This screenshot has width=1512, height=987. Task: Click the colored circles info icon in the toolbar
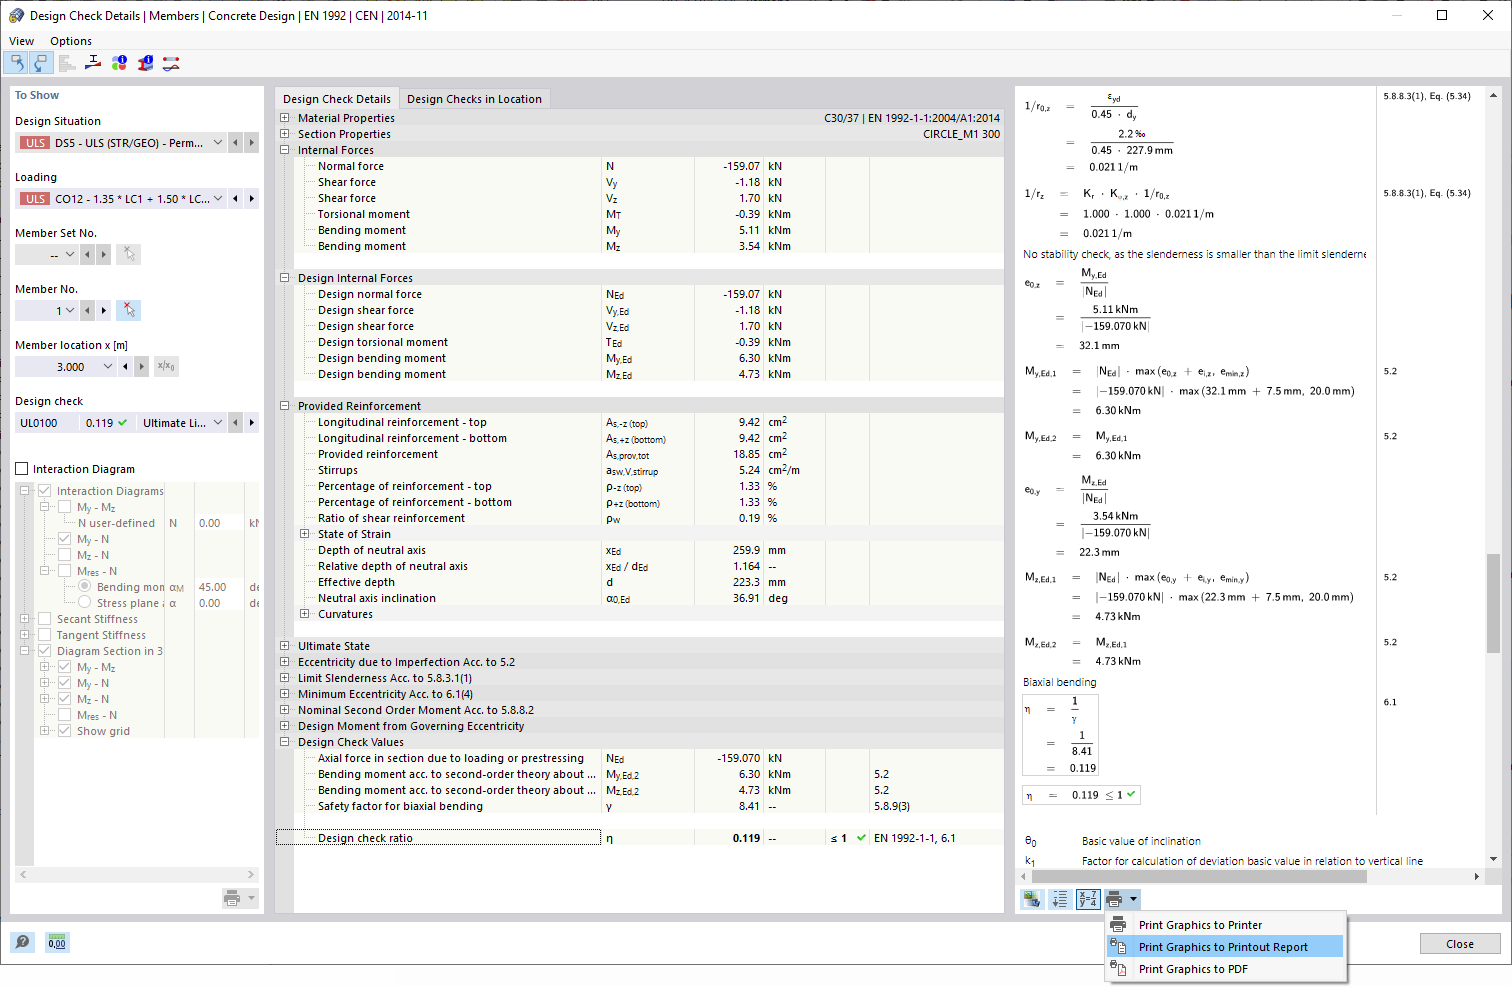click(x=119, y=63)
